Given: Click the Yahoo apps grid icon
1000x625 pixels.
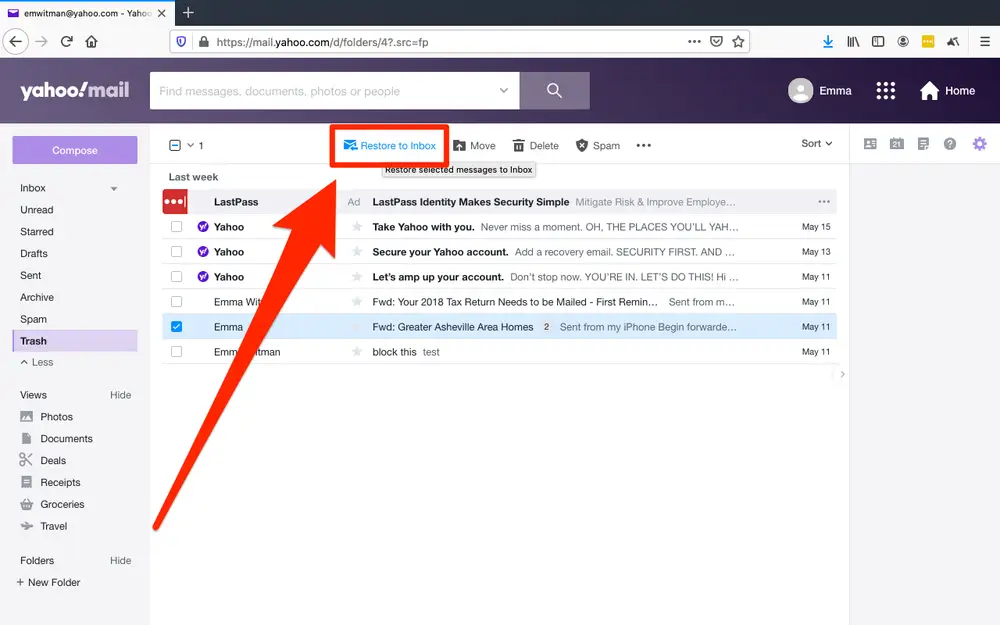Looking at the screenshot, I should click(886, 90).
